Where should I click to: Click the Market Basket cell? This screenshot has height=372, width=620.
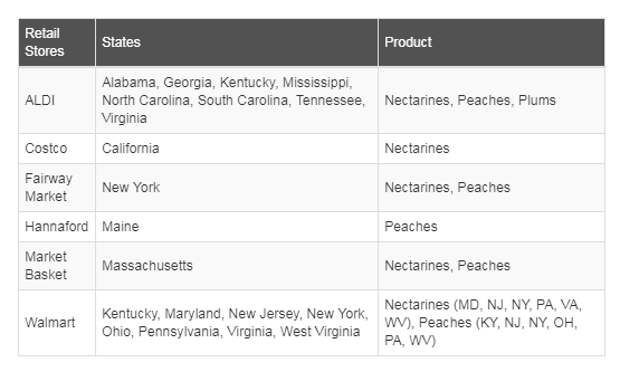(57, 266)
